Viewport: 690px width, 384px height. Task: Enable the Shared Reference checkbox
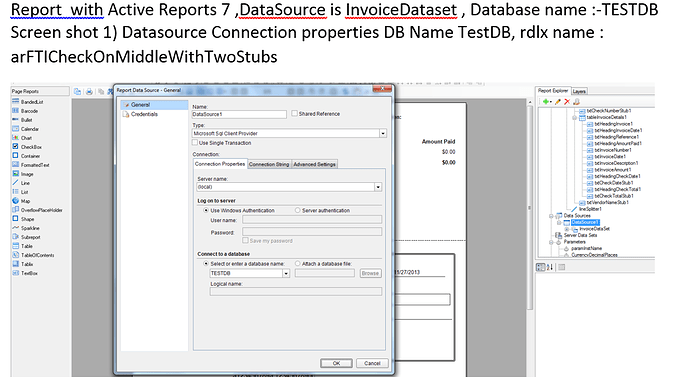click(294, 113)
